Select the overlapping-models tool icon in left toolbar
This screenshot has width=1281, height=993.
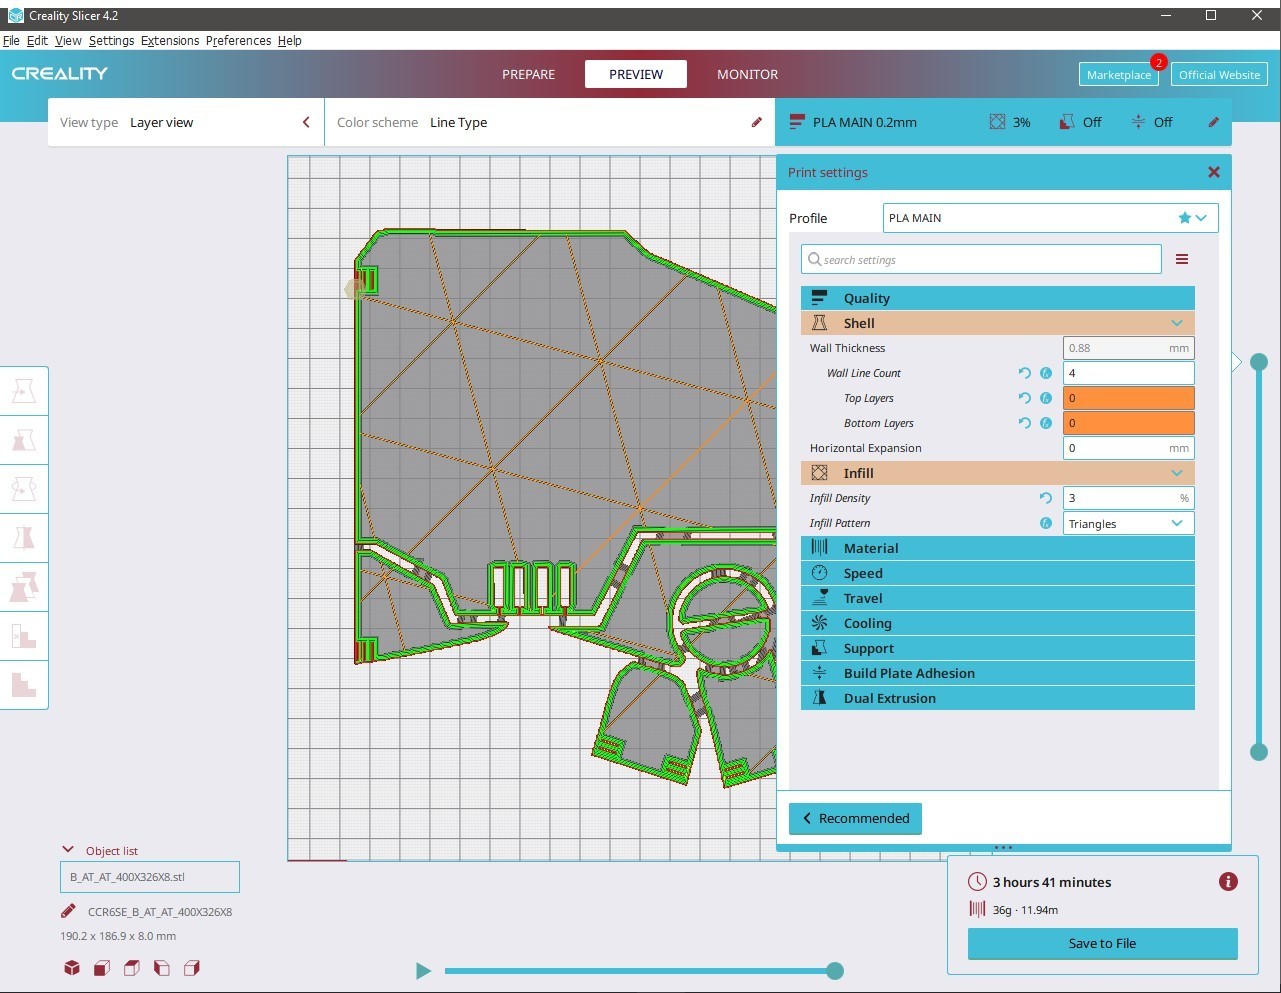click(24, 588)
